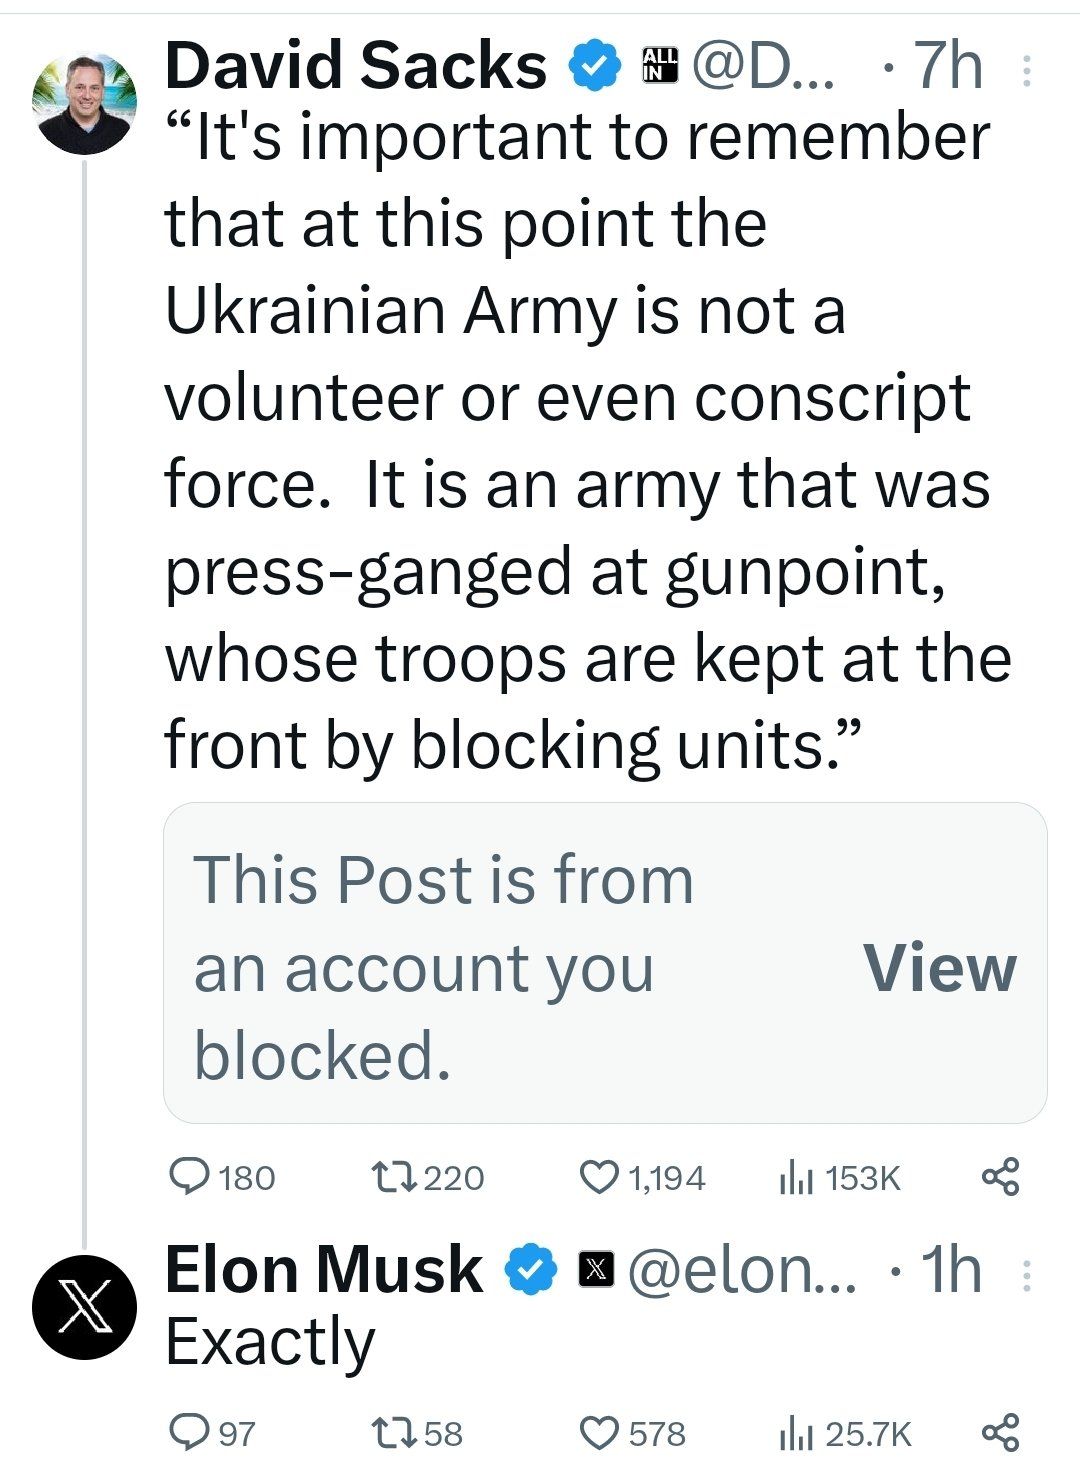Click the All-In affiliation badge
Image resolution: width=1080 pixels, height=1470 pixels.
click(659, 66)
